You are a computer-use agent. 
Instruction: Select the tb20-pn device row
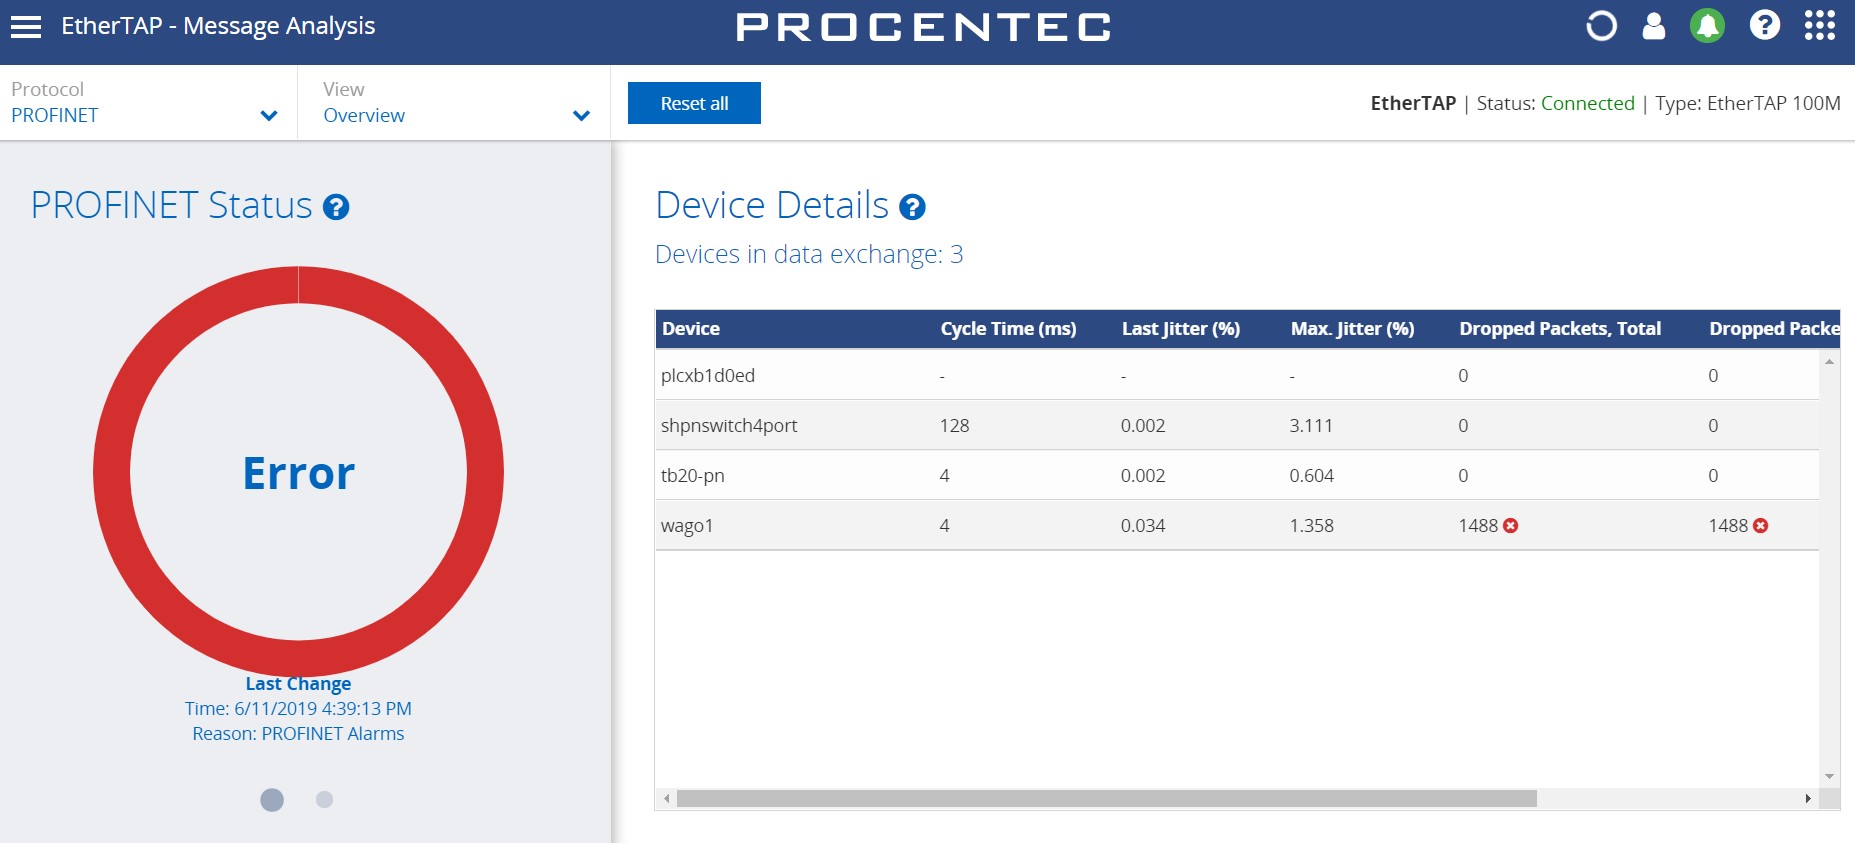tap(1237, 475)
